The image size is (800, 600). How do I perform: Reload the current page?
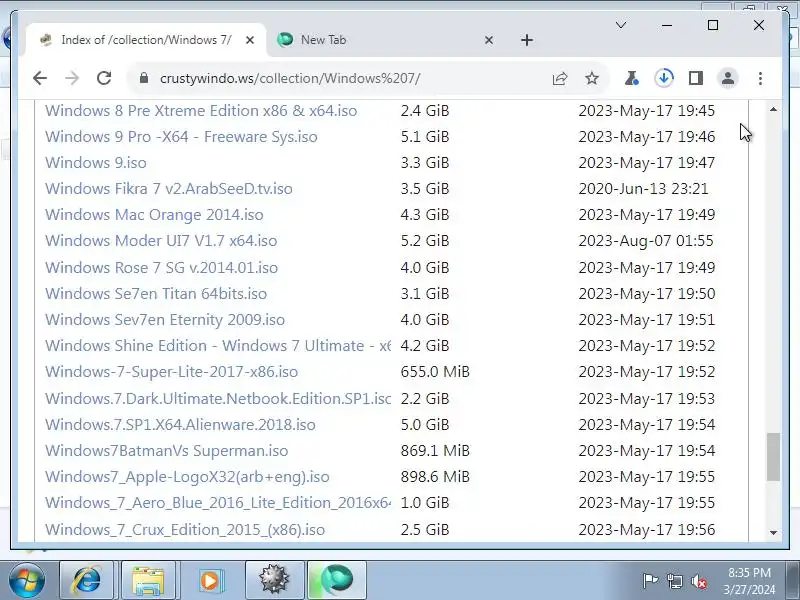[104, 78]
